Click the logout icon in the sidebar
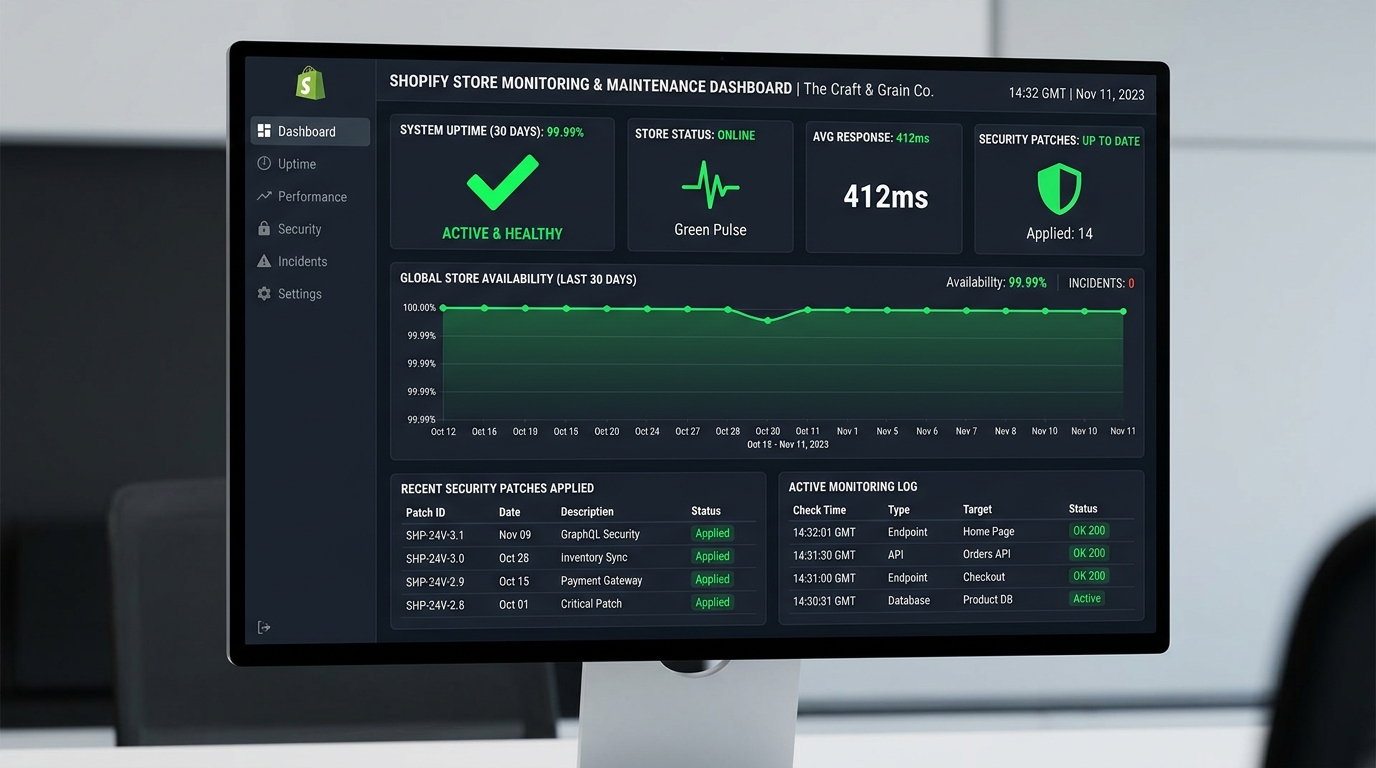Viewport: 1376px width, 768px height. 264,627
